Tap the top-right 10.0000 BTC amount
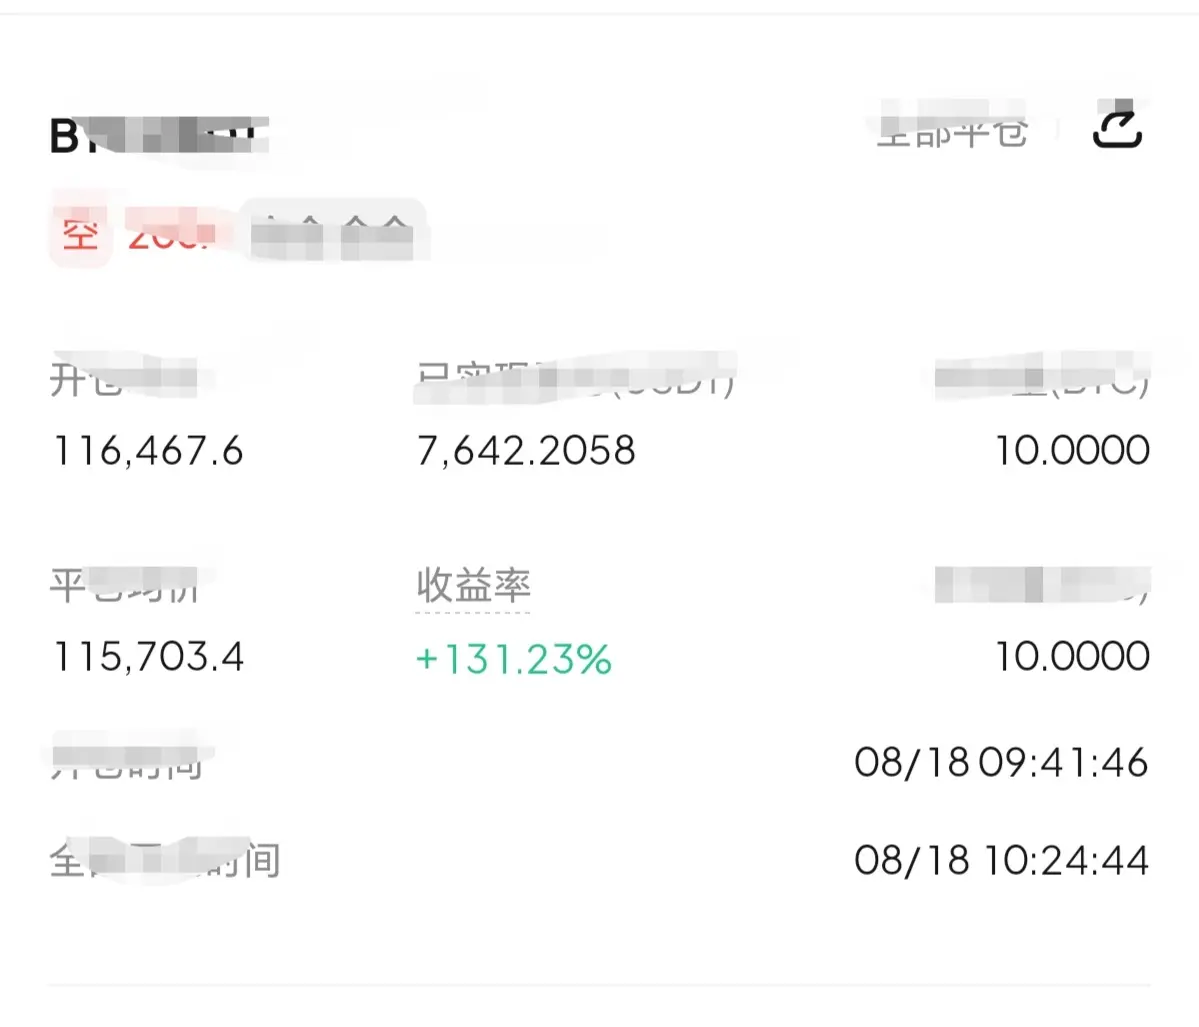 (1072, 450)
